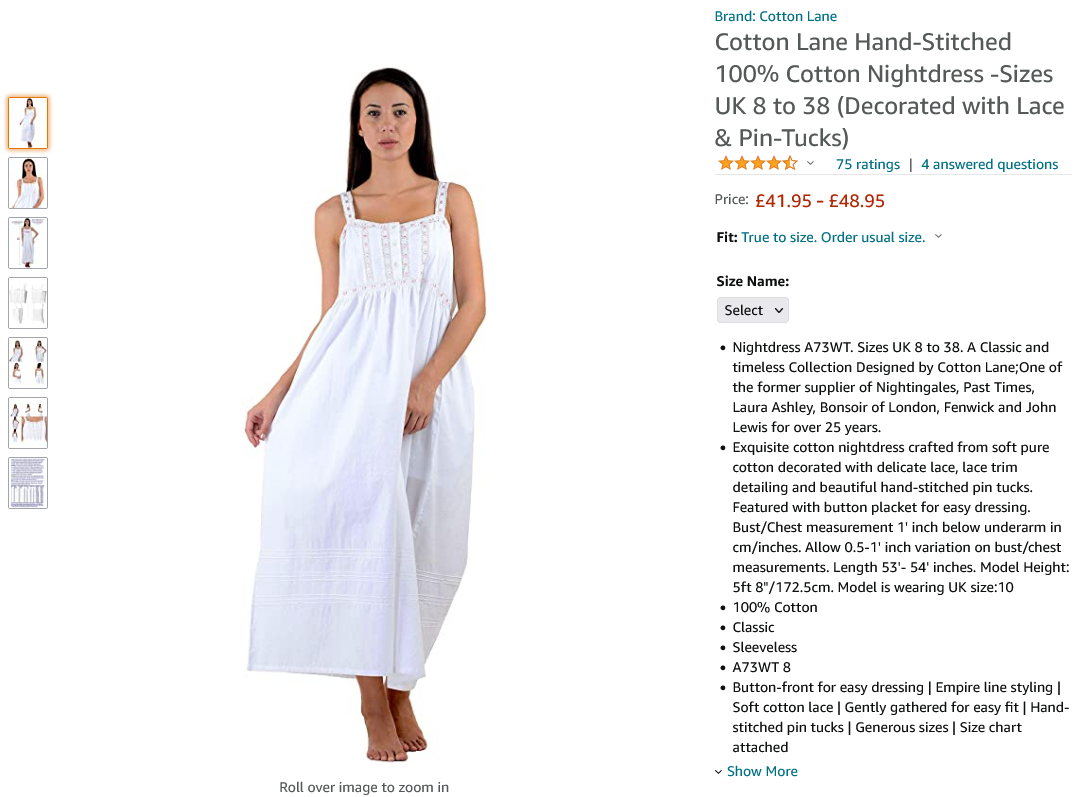Expand the star rating breakdown chevron
Viewport: 1090px width, 797px height.
pyautogui.click(x=810, y=163)
